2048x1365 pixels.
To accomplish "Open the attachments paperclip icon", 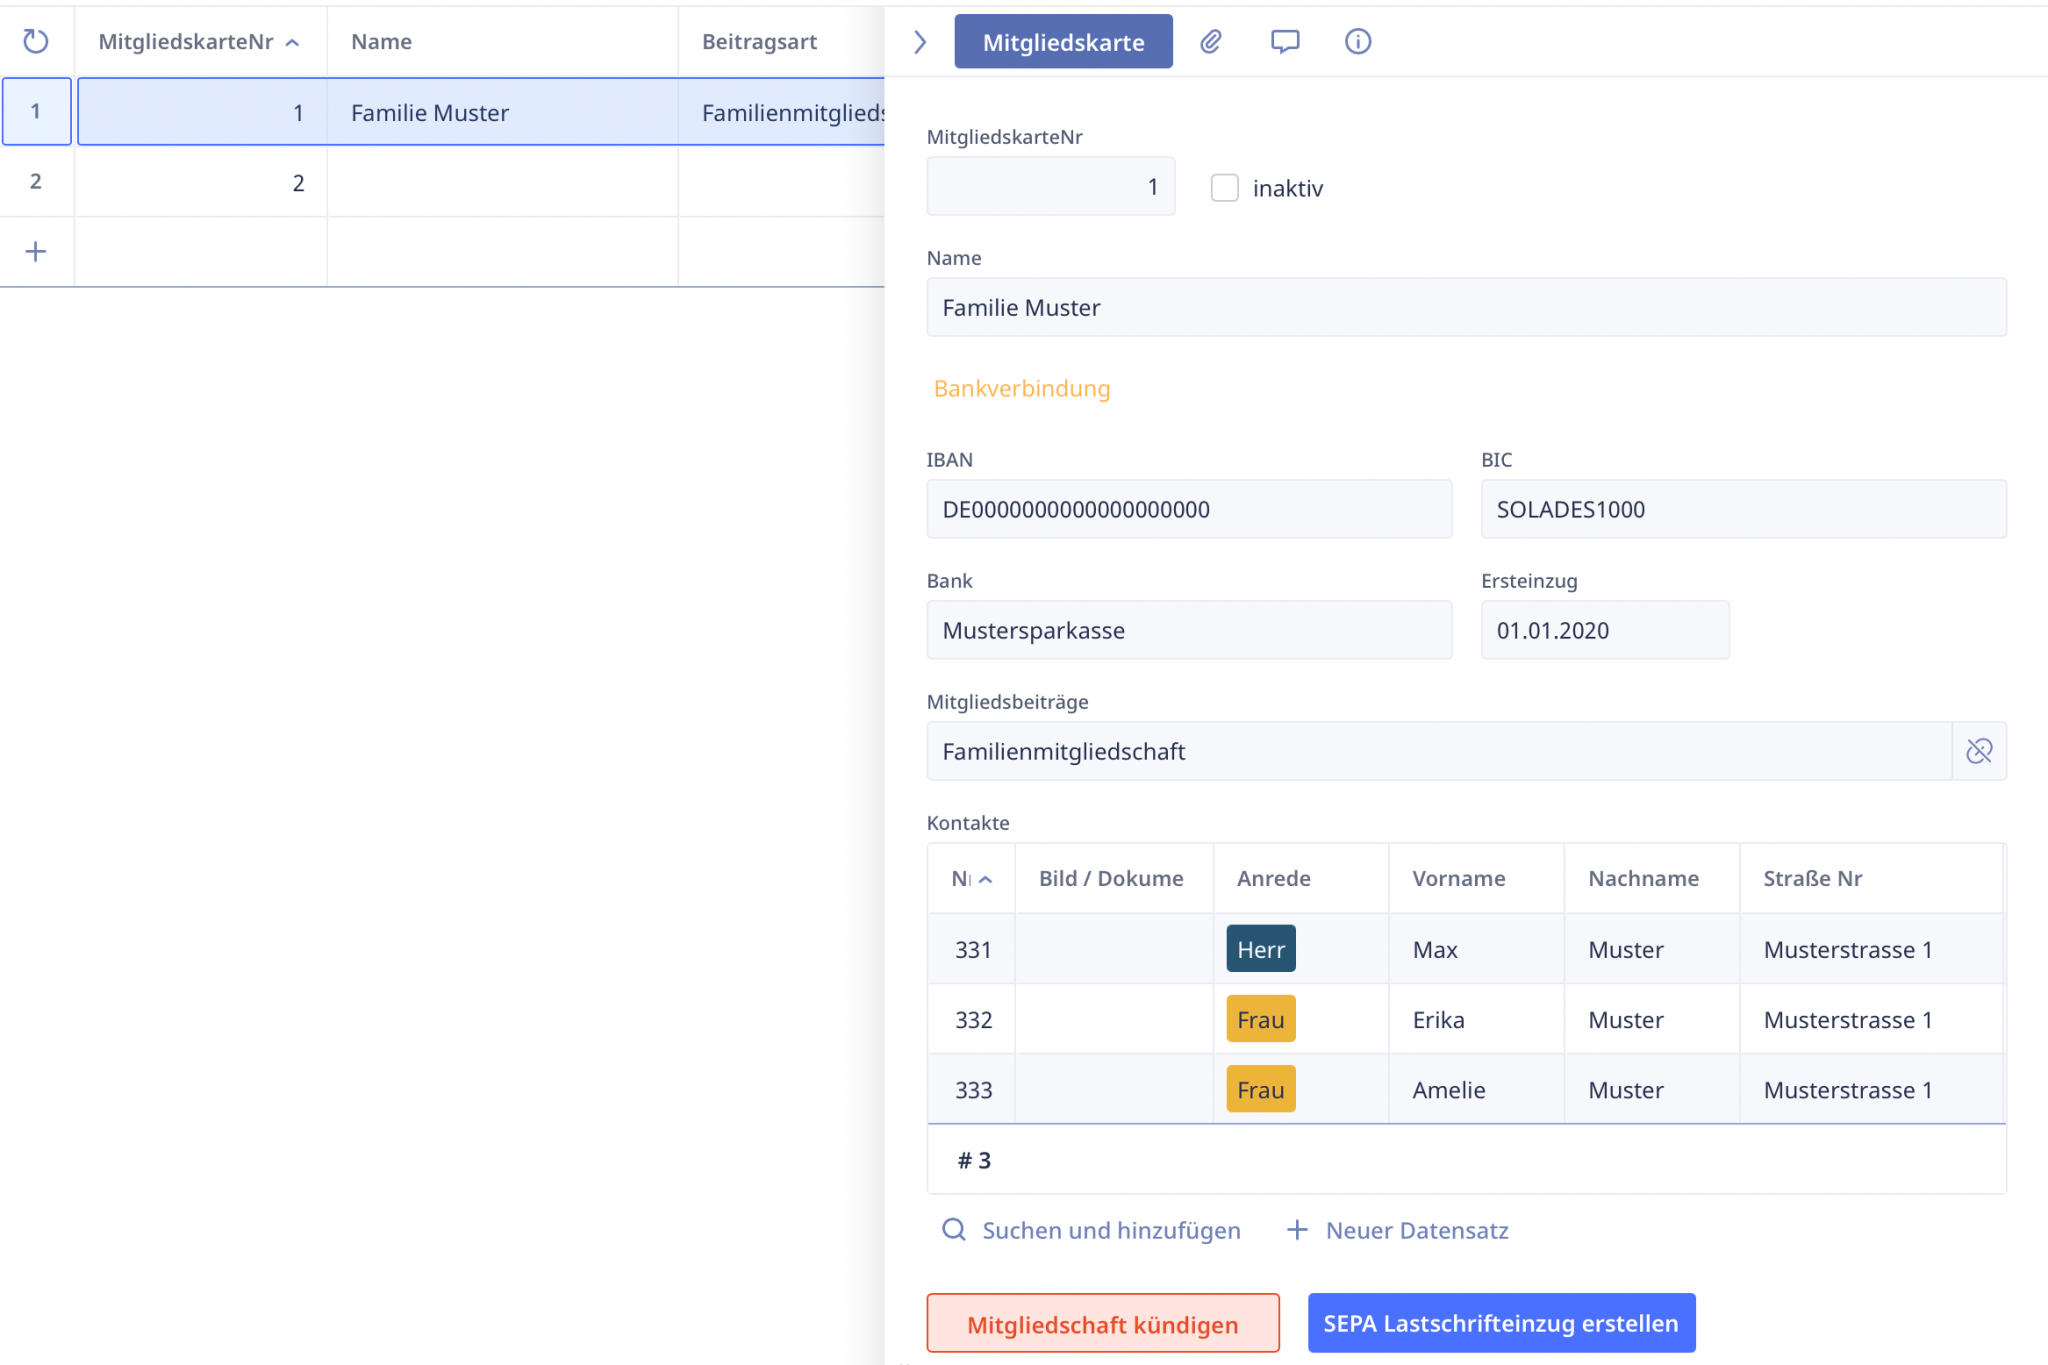I will tap(1211, 41).
